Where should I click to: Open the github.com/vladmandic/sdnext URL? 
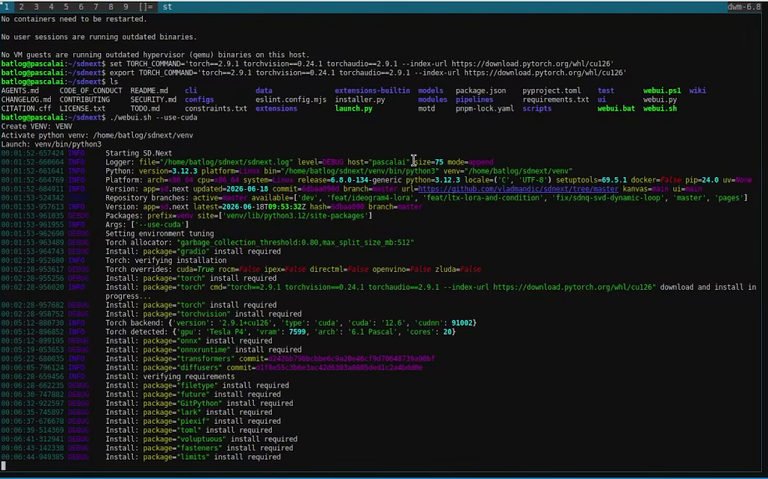(x=518, y=189)
